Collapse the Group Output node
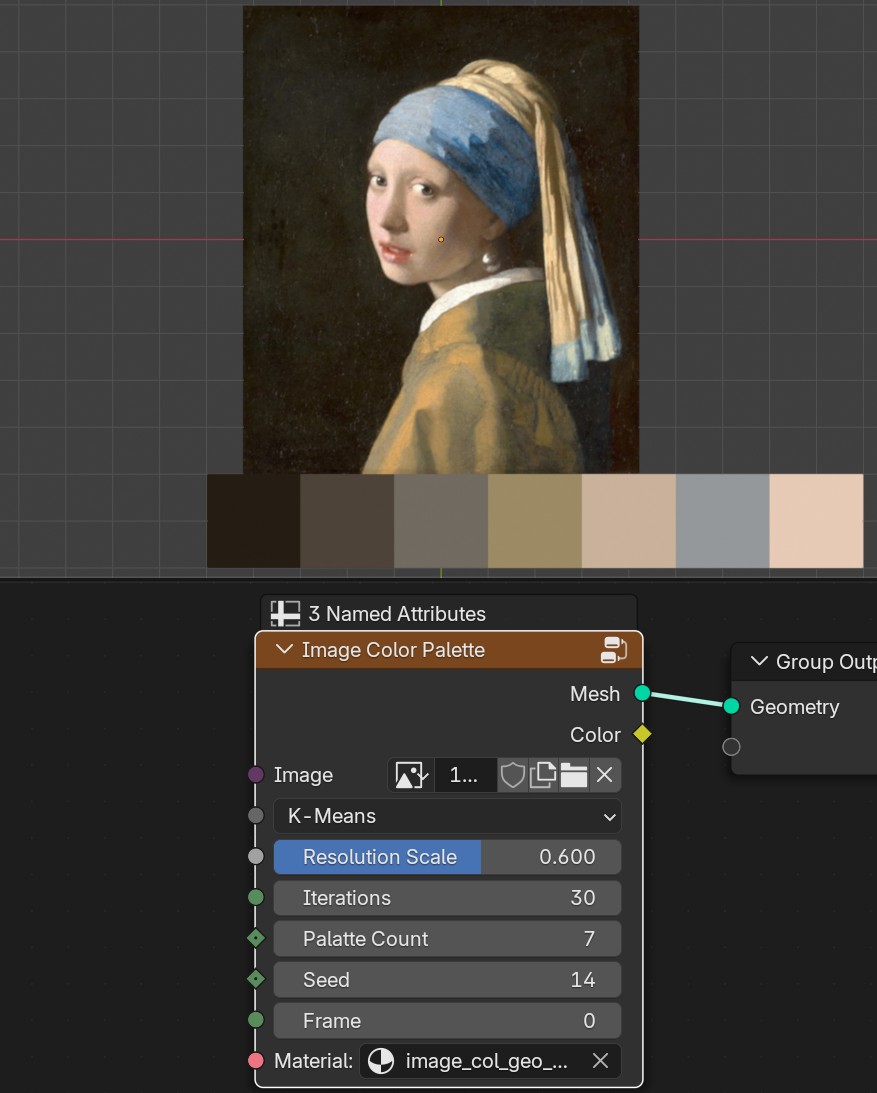This screenshot has height=1093, width=877. click(759, 661)
